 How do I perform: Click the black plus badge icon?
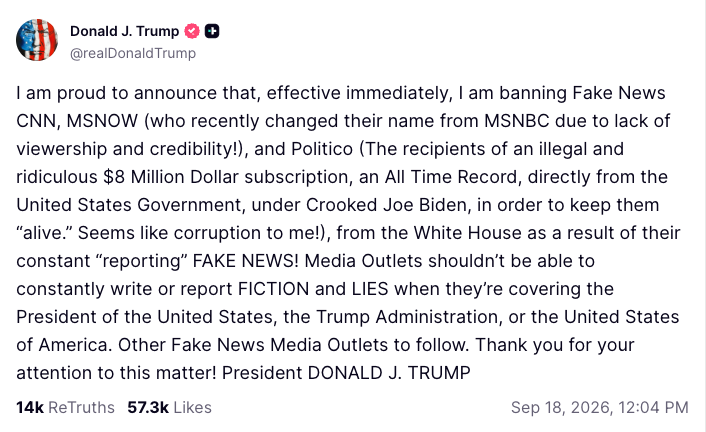click(x=212, y=31)
